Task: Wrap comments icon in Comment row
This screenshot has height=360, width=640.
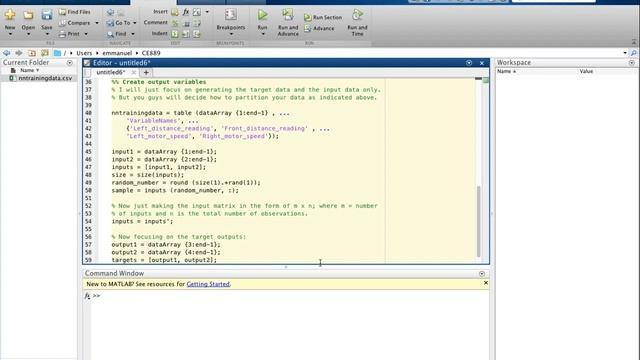Action: [x=197, y=23]
